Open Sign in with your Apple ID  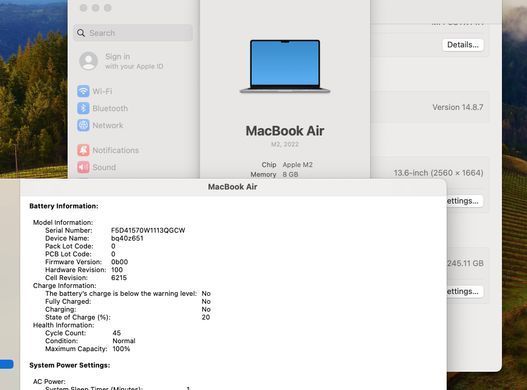tap(134, 61)
